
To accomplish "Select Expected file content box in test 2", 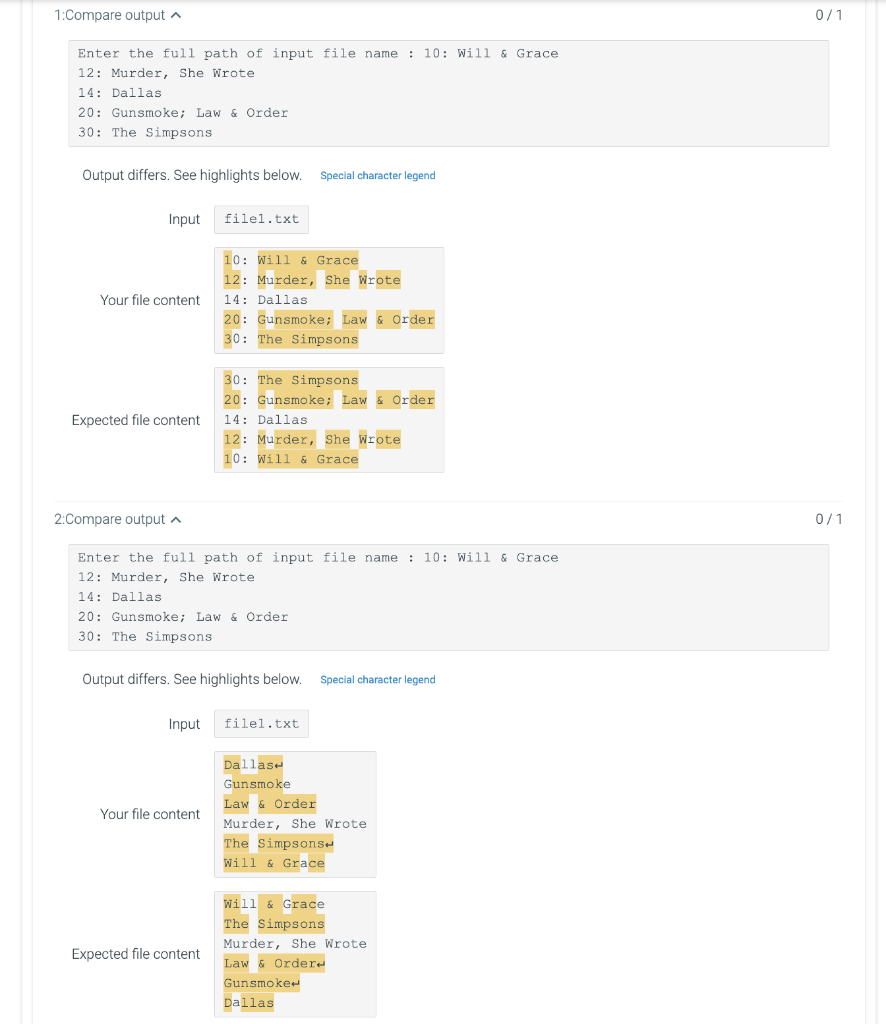I will tap(294, 953).
